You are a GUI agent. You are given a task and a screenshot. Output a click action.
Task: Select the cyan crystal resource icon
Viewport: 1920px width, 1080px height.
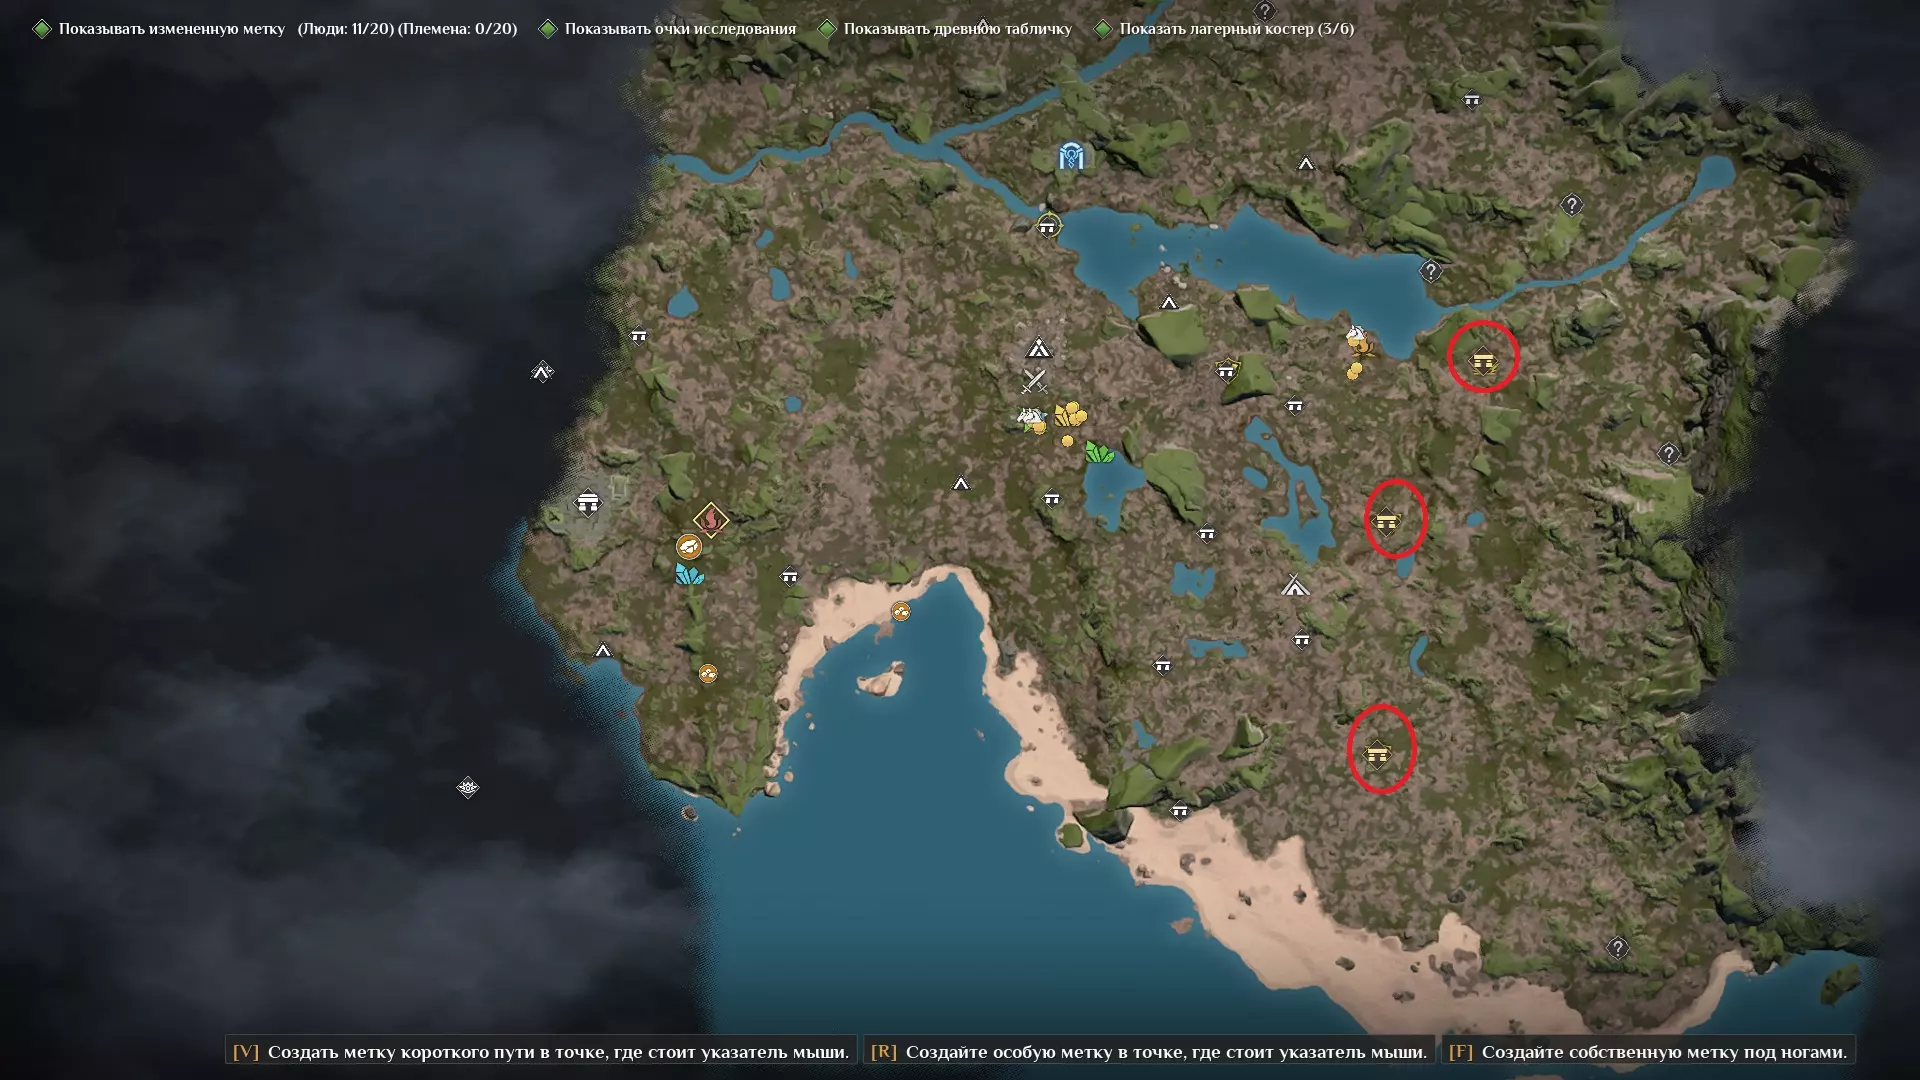pos(688,574)
